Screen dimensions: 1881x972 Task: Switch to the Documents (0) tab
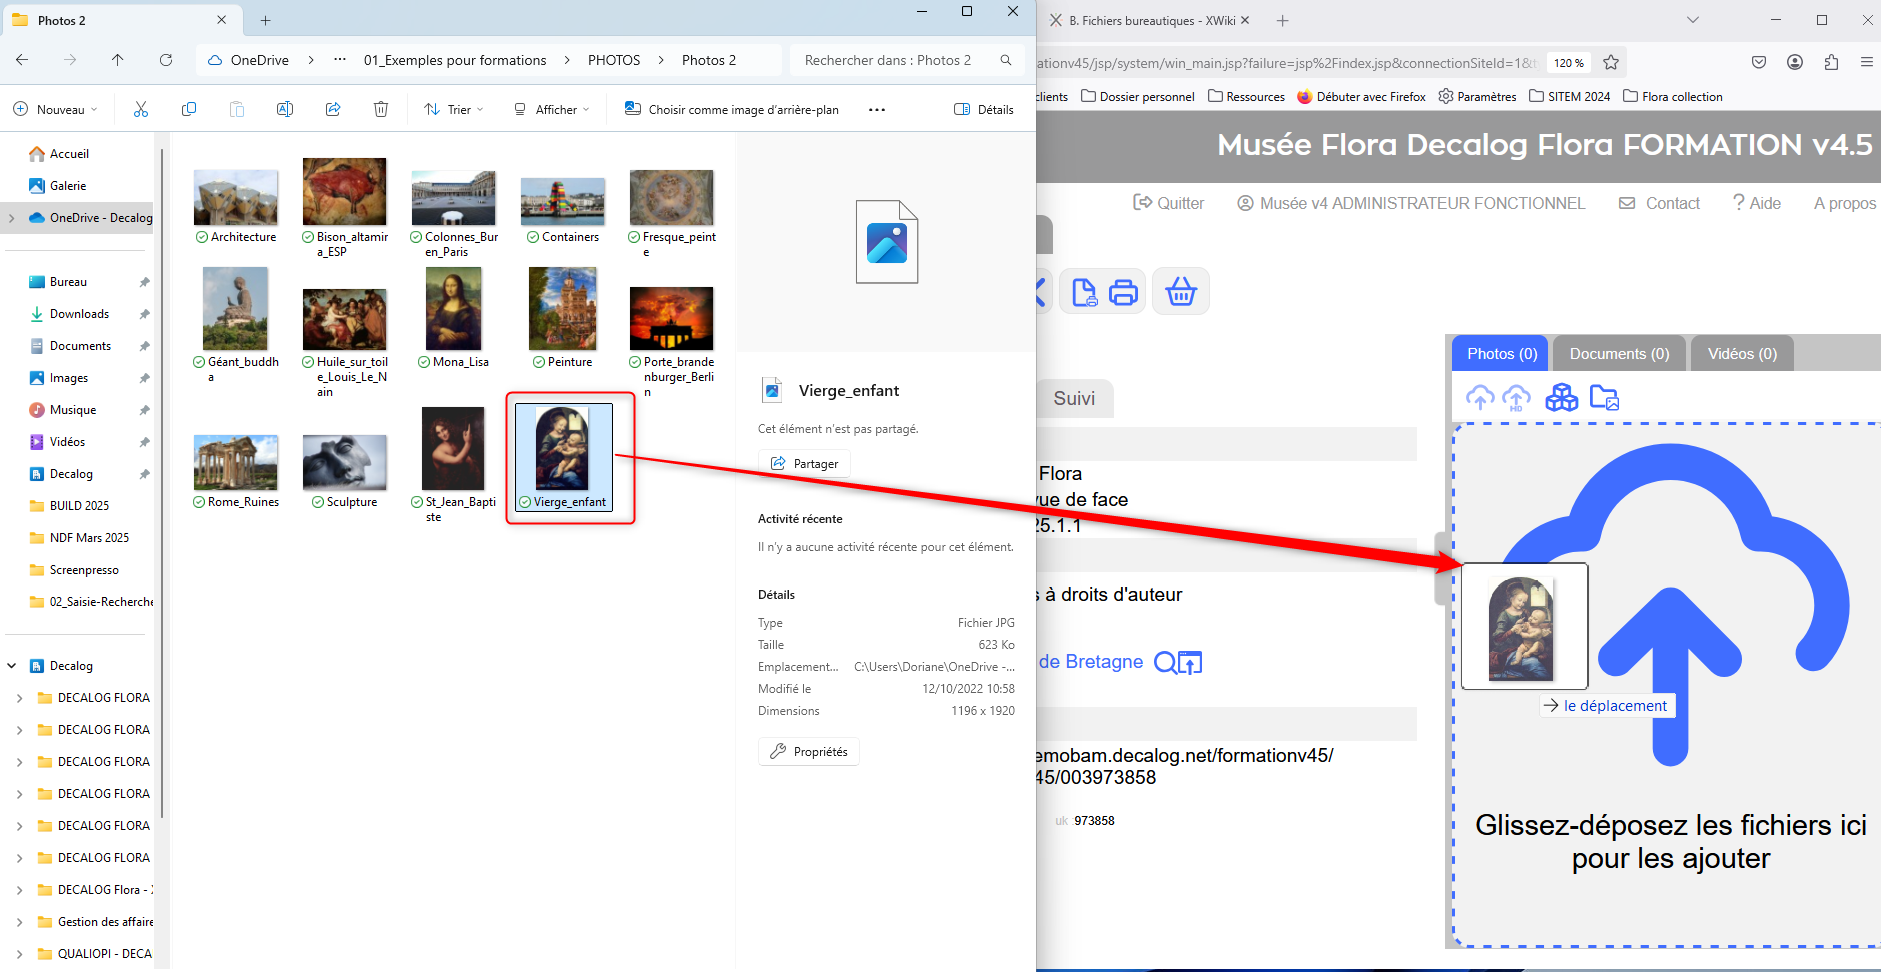tap(1618, 354)
